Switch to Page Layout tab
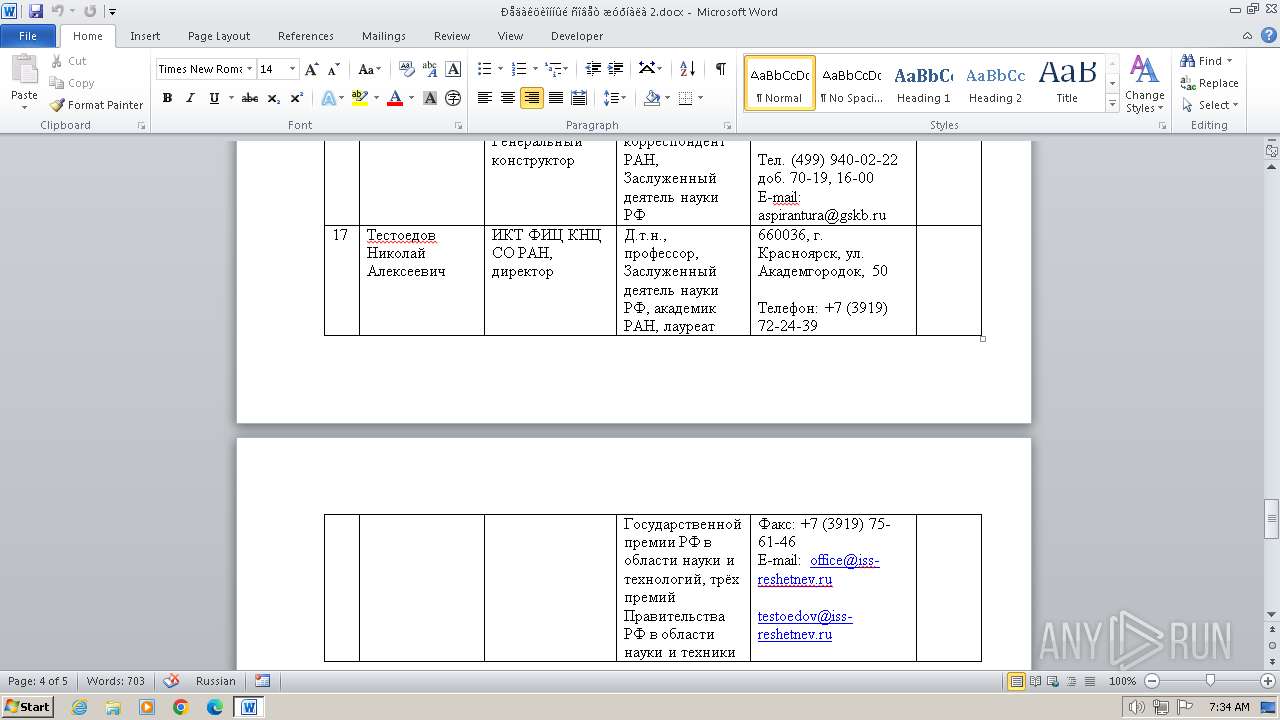The height and width of the screenshot is (720, 1280). click(x=219, y=36)
